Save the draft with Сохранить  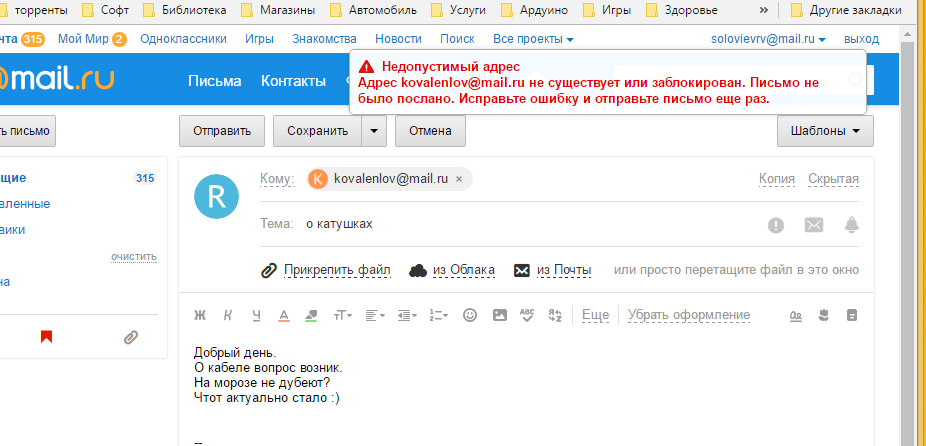[x=318, y=131]
